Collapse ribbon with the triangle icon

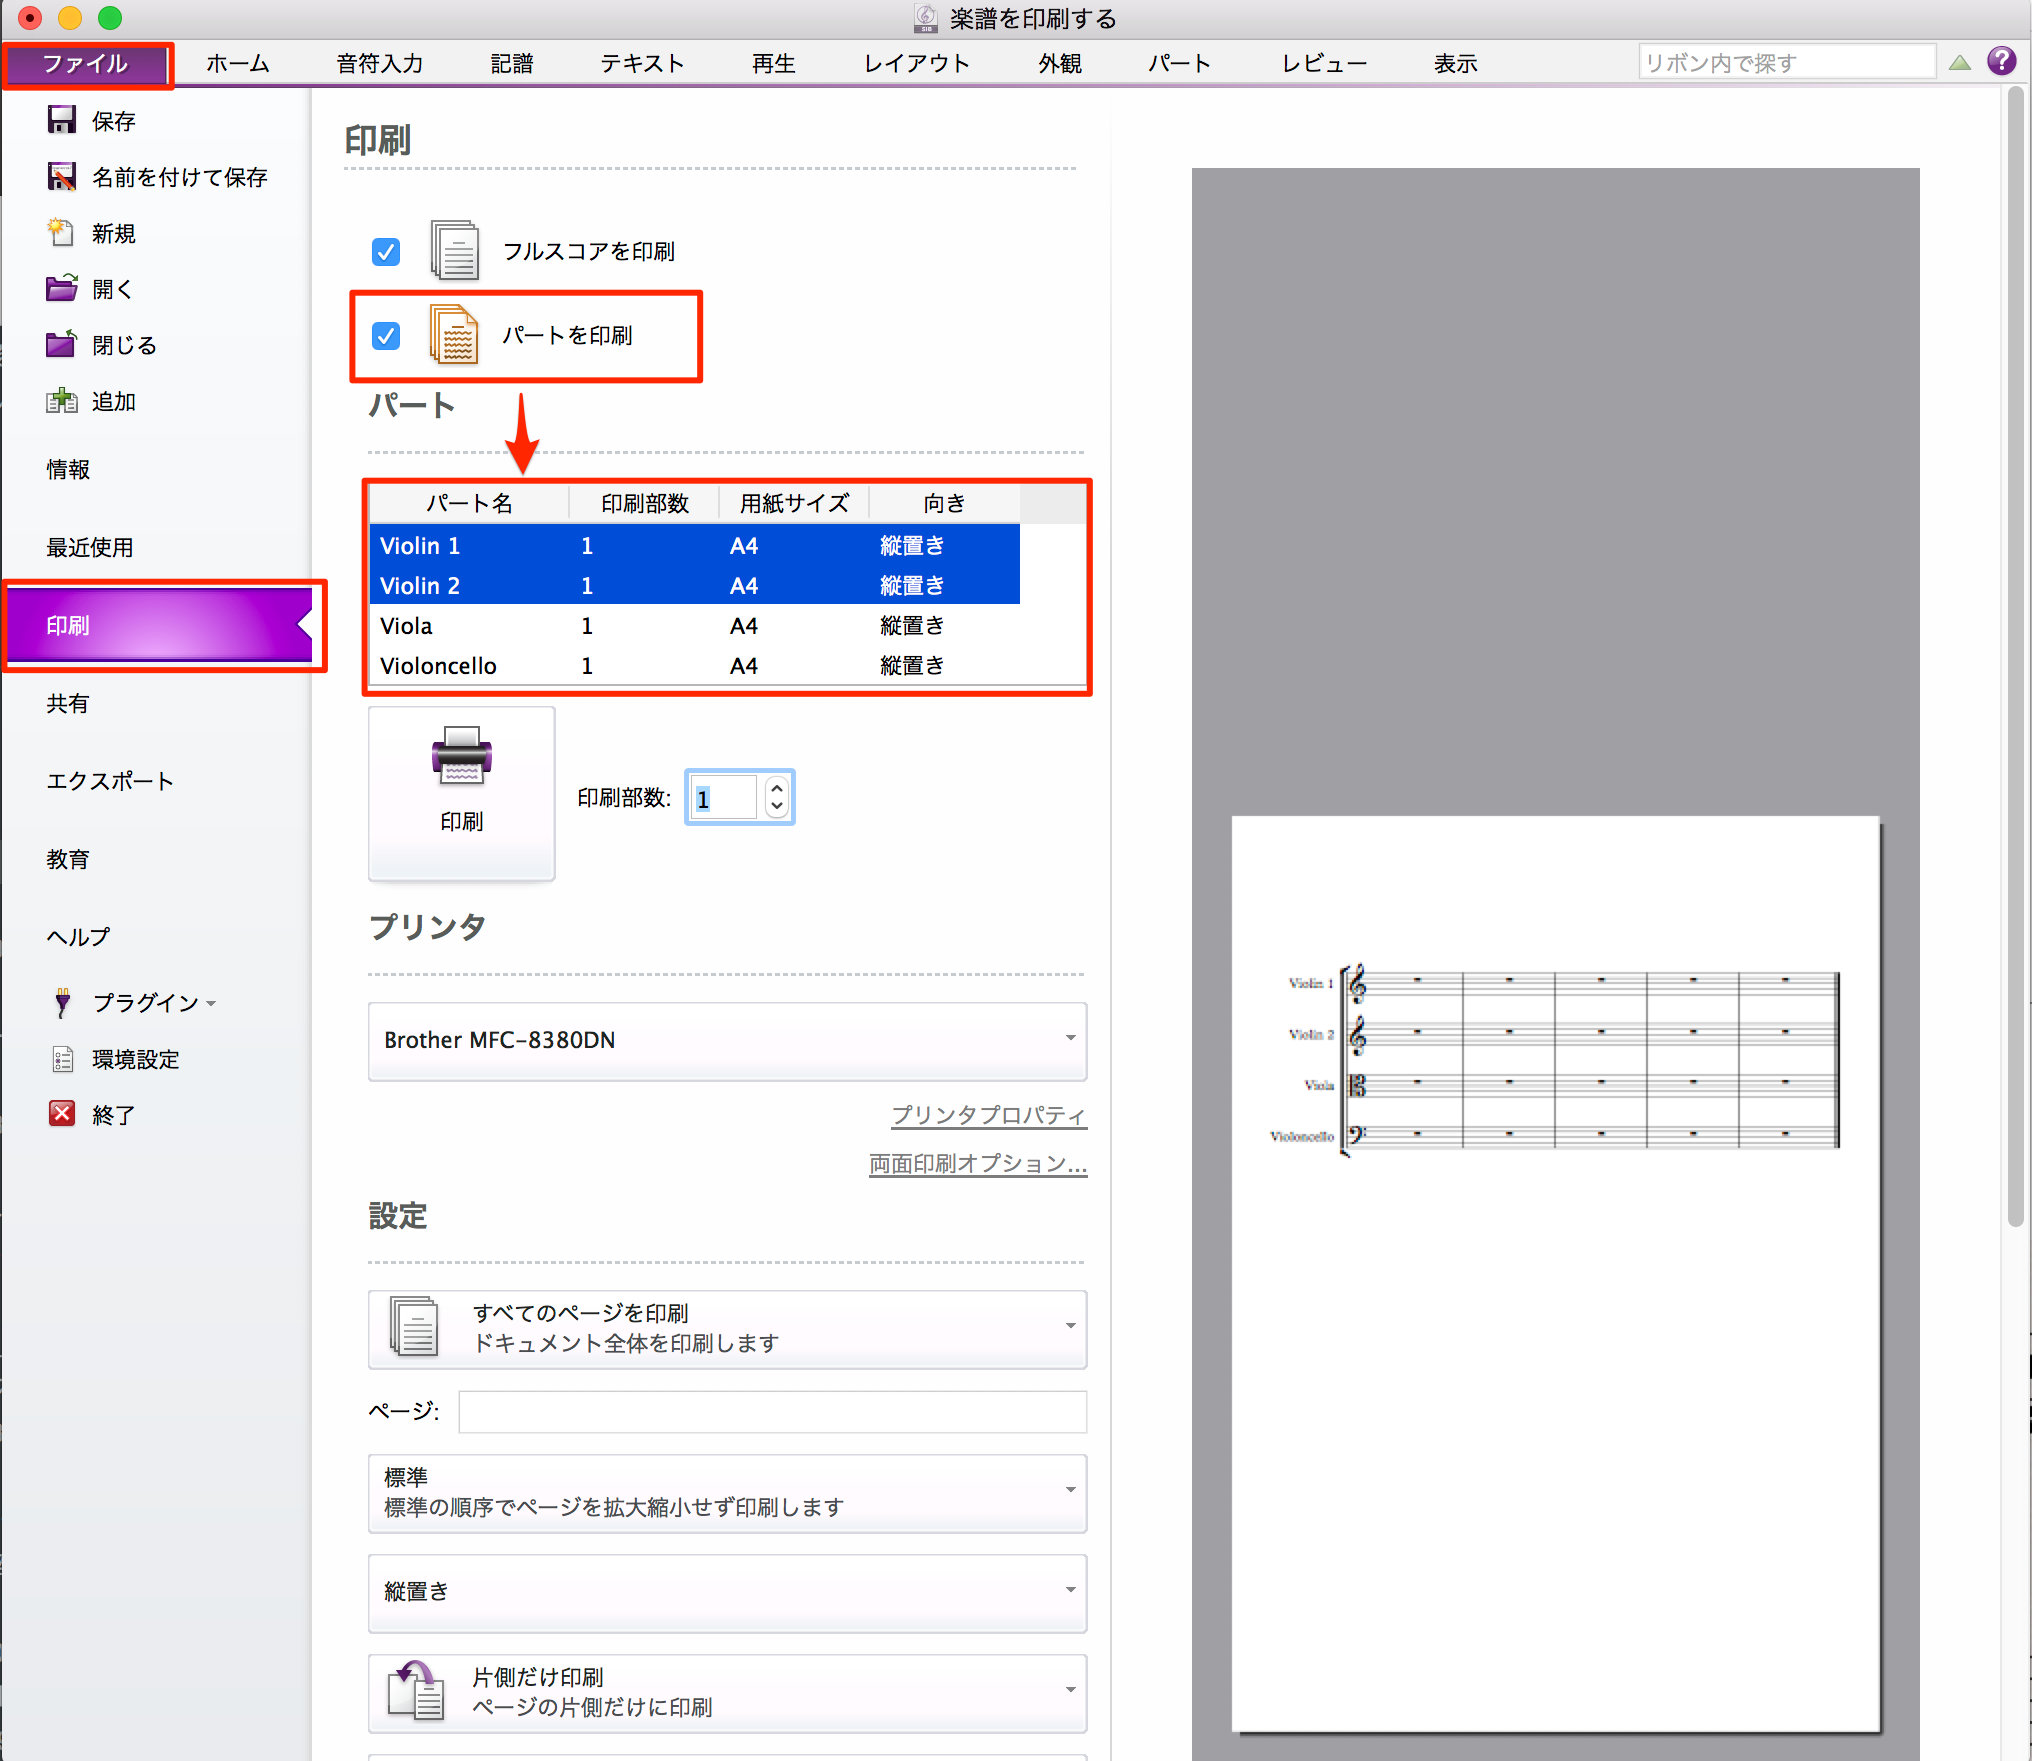pyautogui.click(x=1960, y=63)
